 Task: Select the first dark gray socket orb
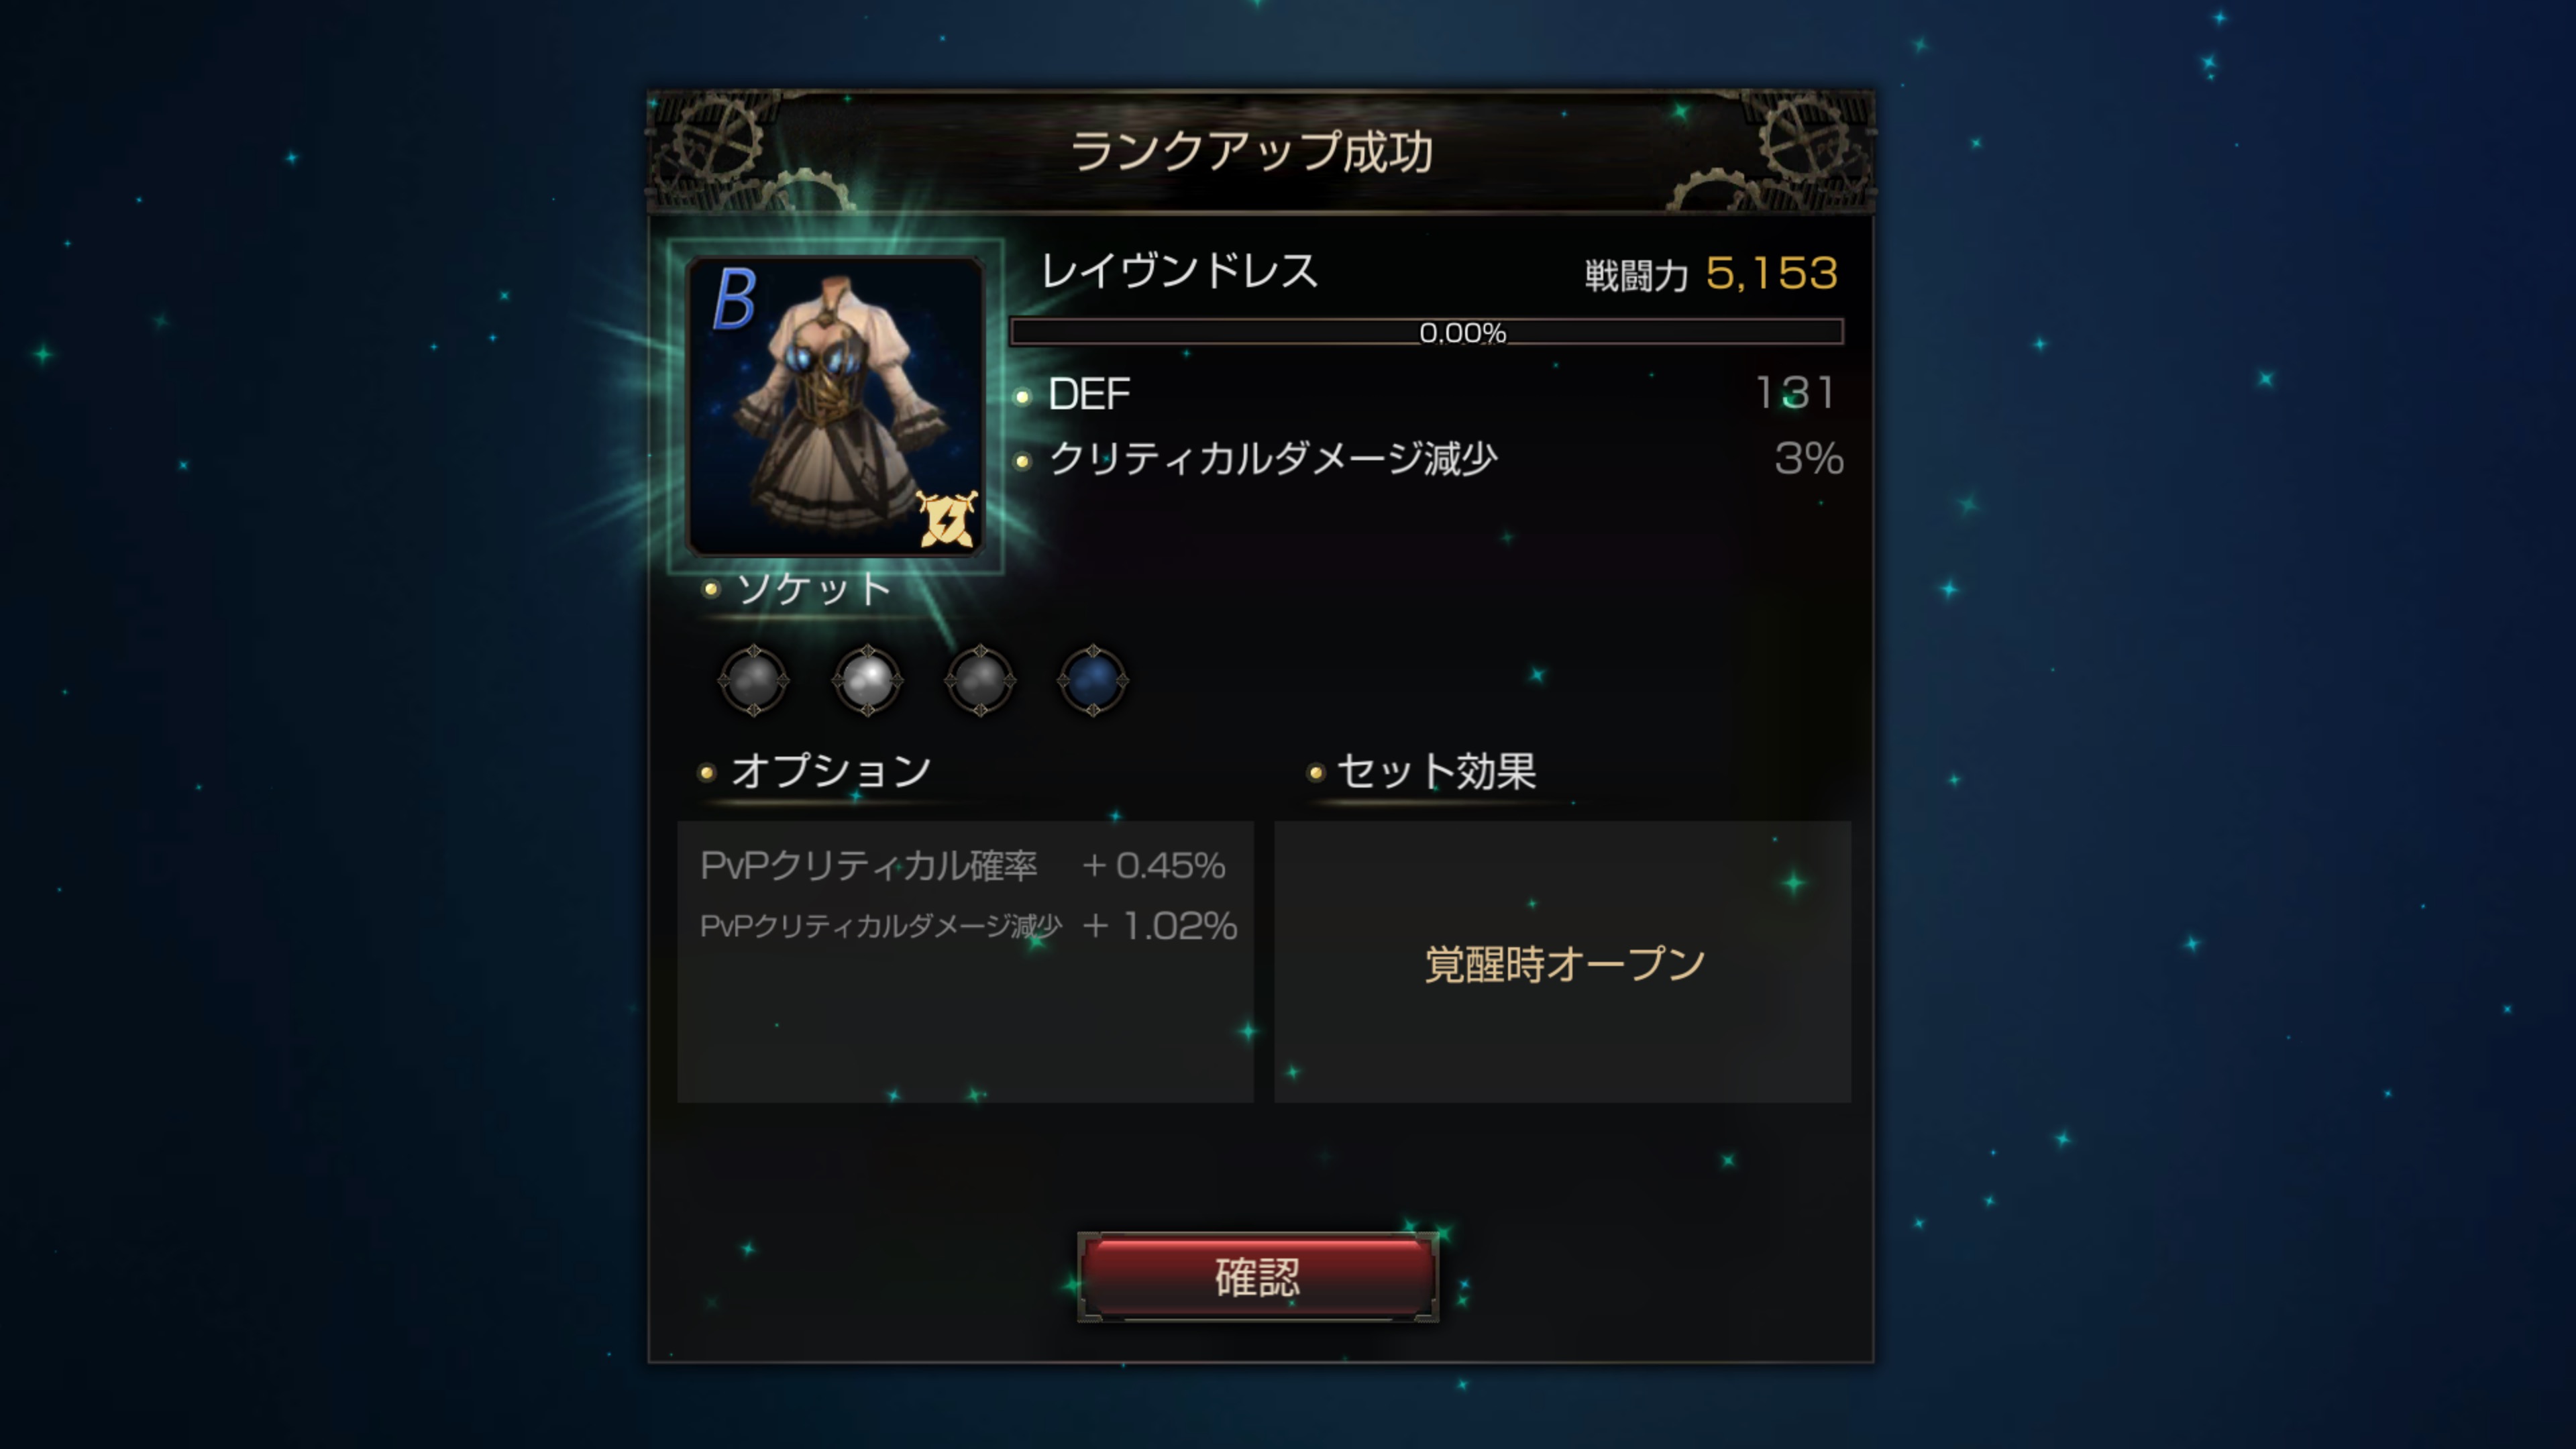754,680
